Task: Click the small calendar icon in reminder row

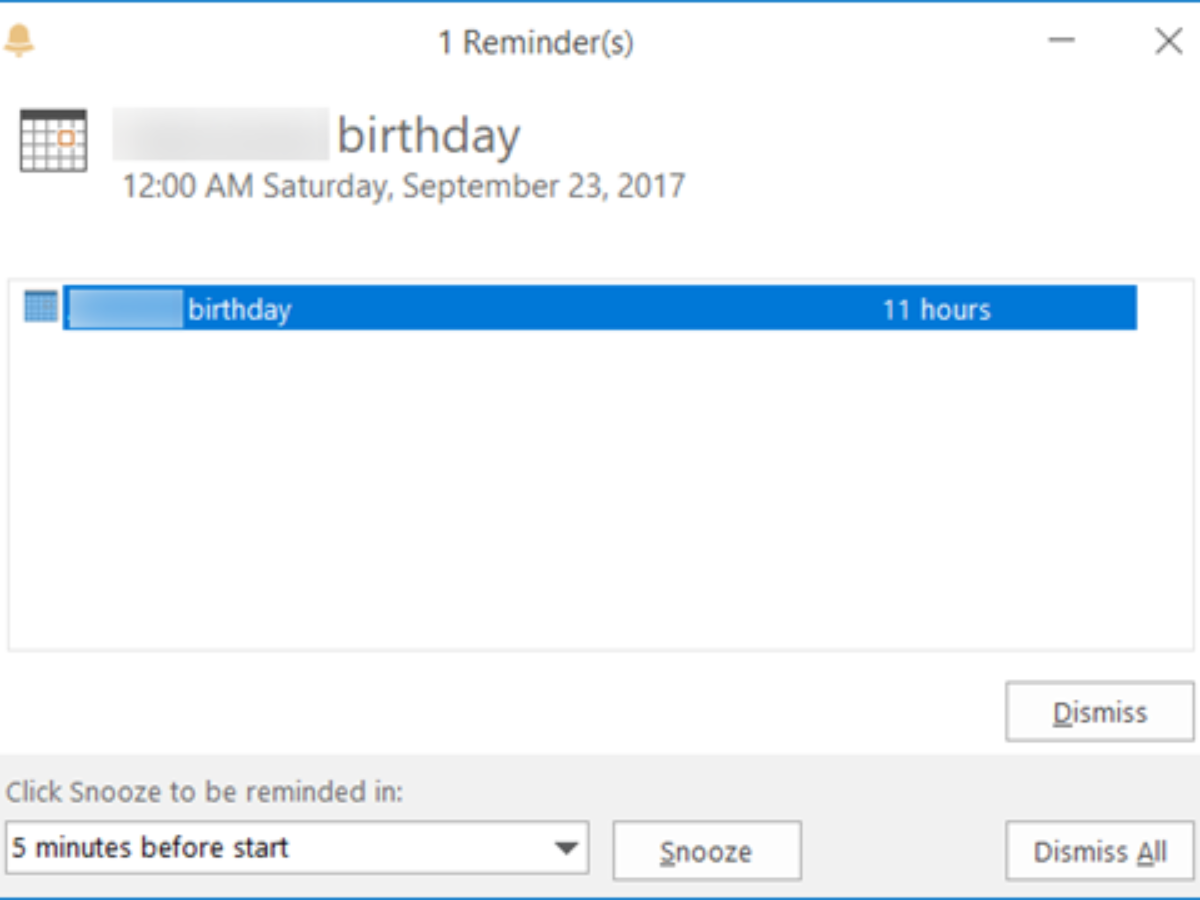Action: (x=41, y=306)
